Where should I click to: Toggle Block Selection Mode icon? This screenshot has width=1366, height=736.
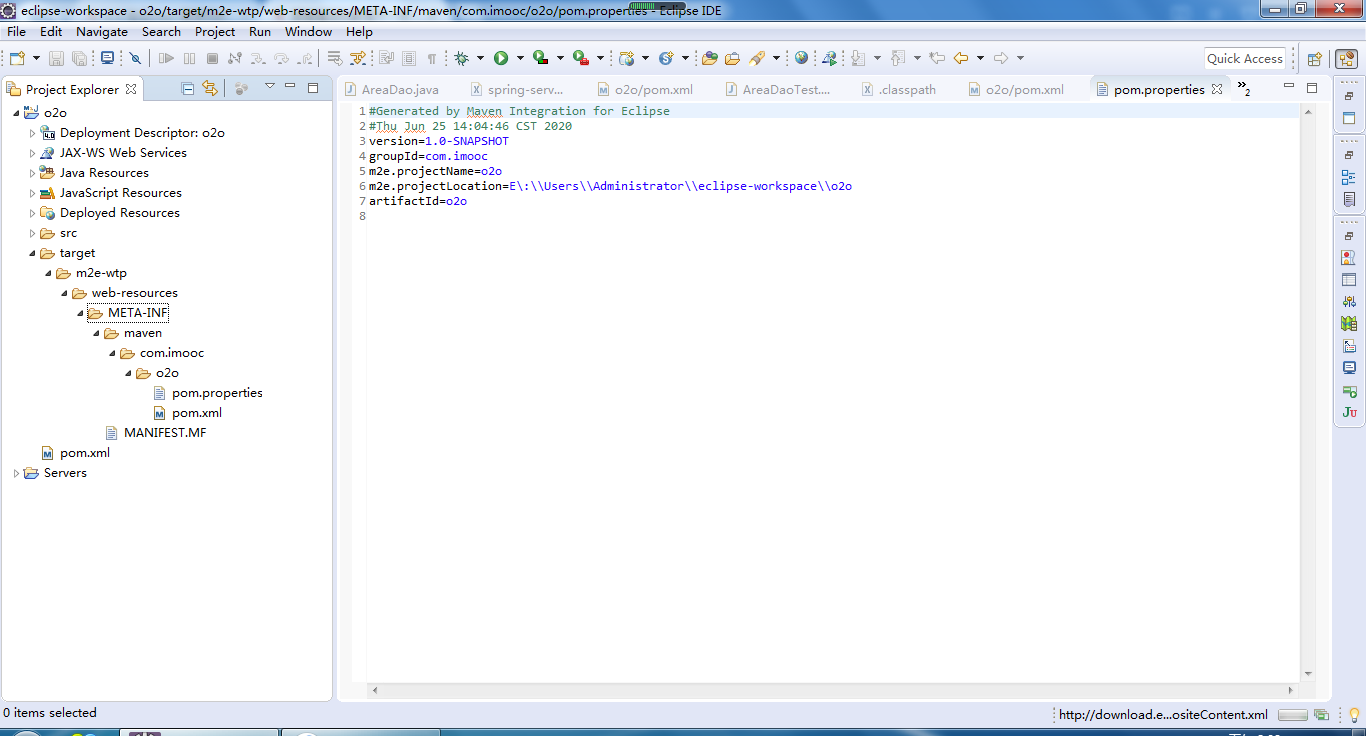click(x=409, y=58)
